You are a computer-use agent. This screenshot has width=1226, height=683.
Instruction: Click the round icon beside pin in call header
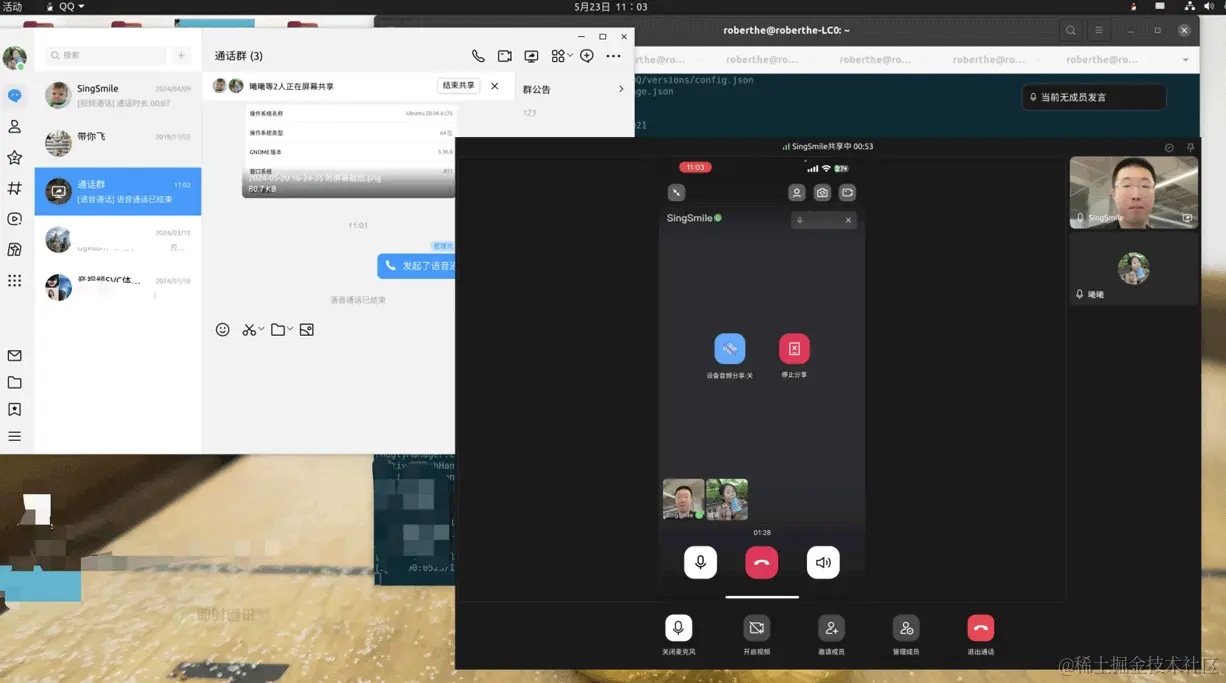[x=1169, y=147]
